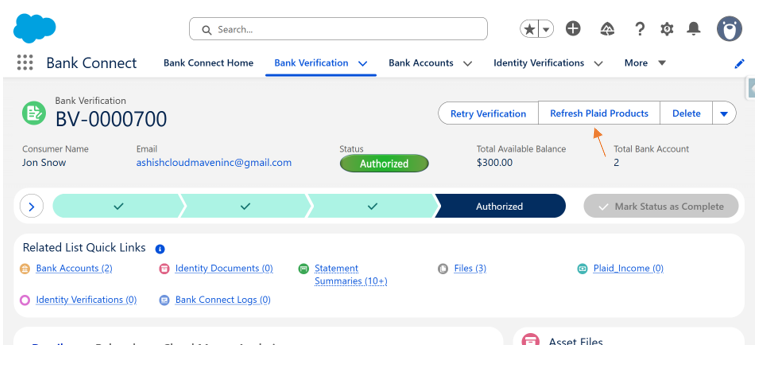Click the Related List Quick Links info icon
768x377 pixels.
[x=160, y=249]
